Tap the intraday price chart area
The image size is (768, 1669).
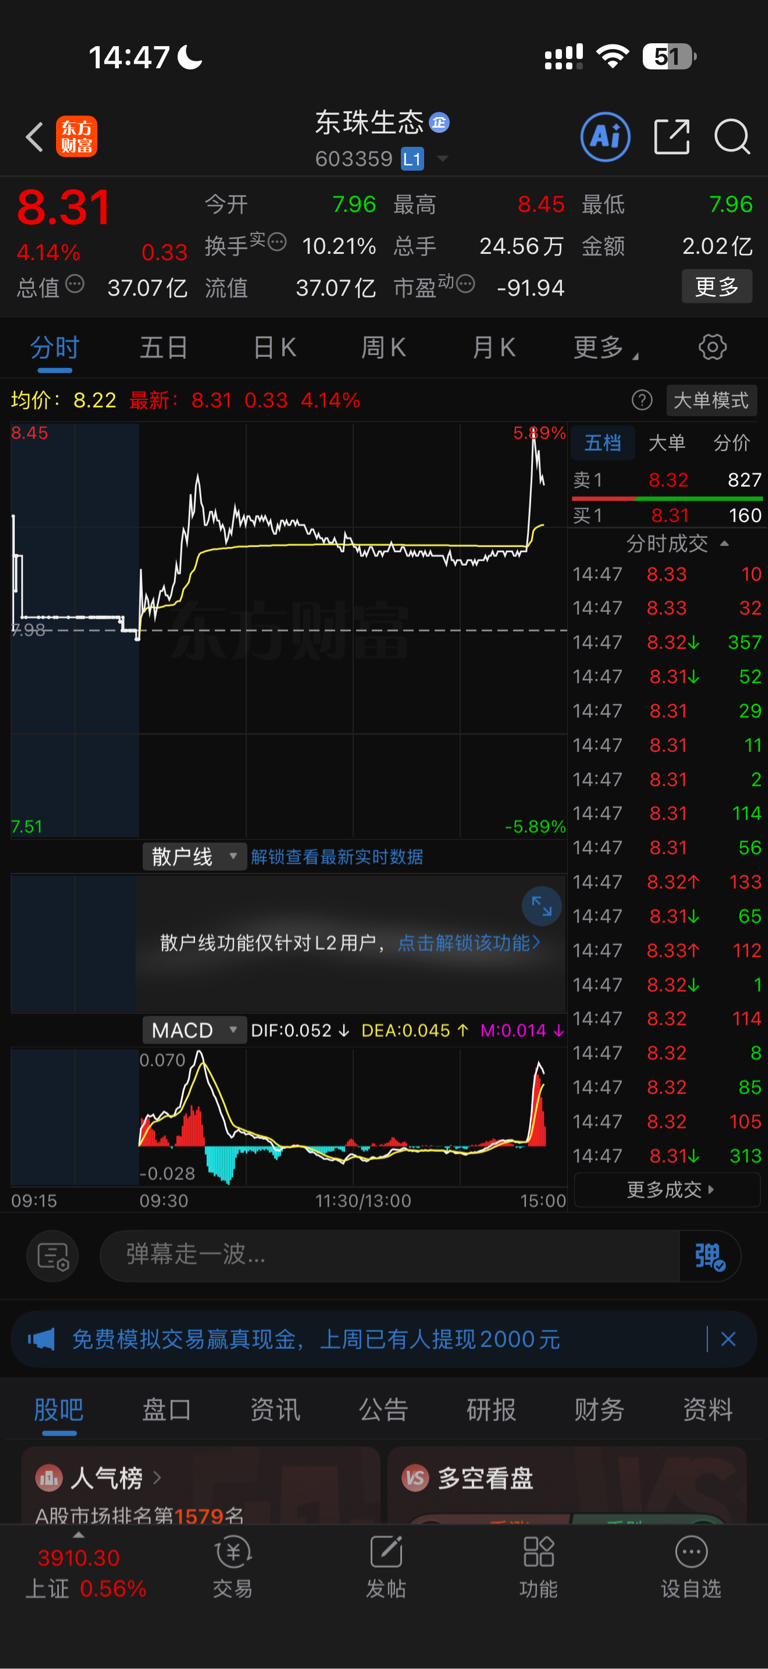pos(289,630)
